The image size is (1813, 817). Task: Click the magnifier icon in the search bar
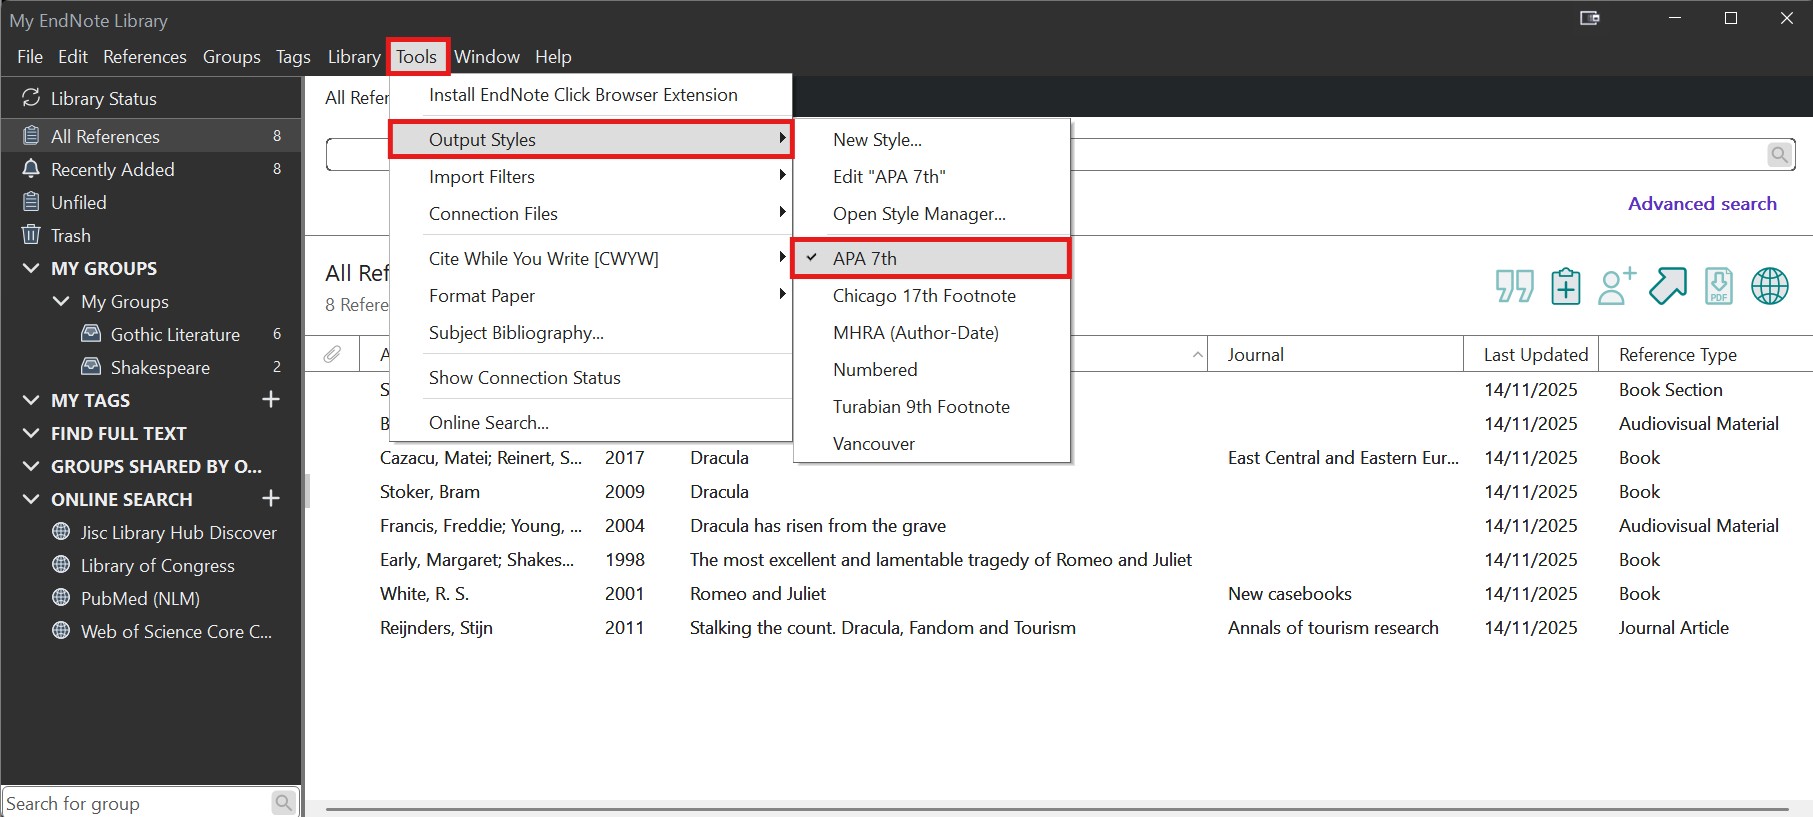[x=1779, y=155]
